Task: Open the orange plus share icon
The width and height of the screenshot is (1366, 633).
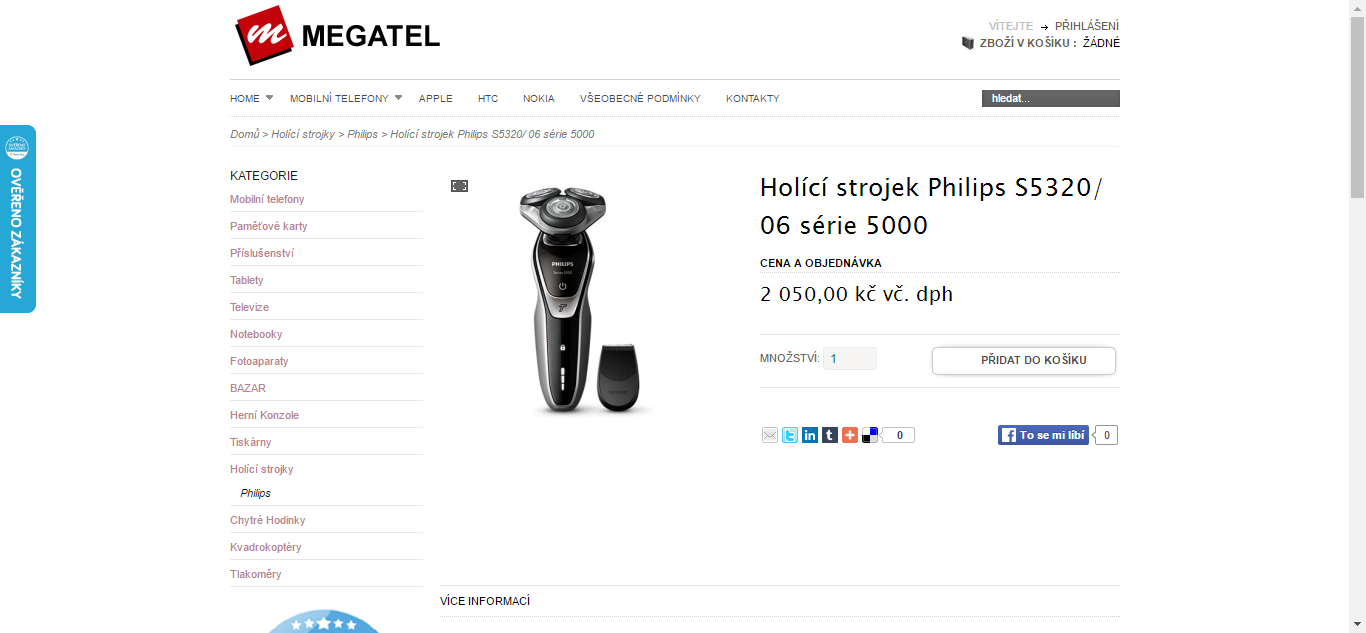Action: [x=850, y=435]
